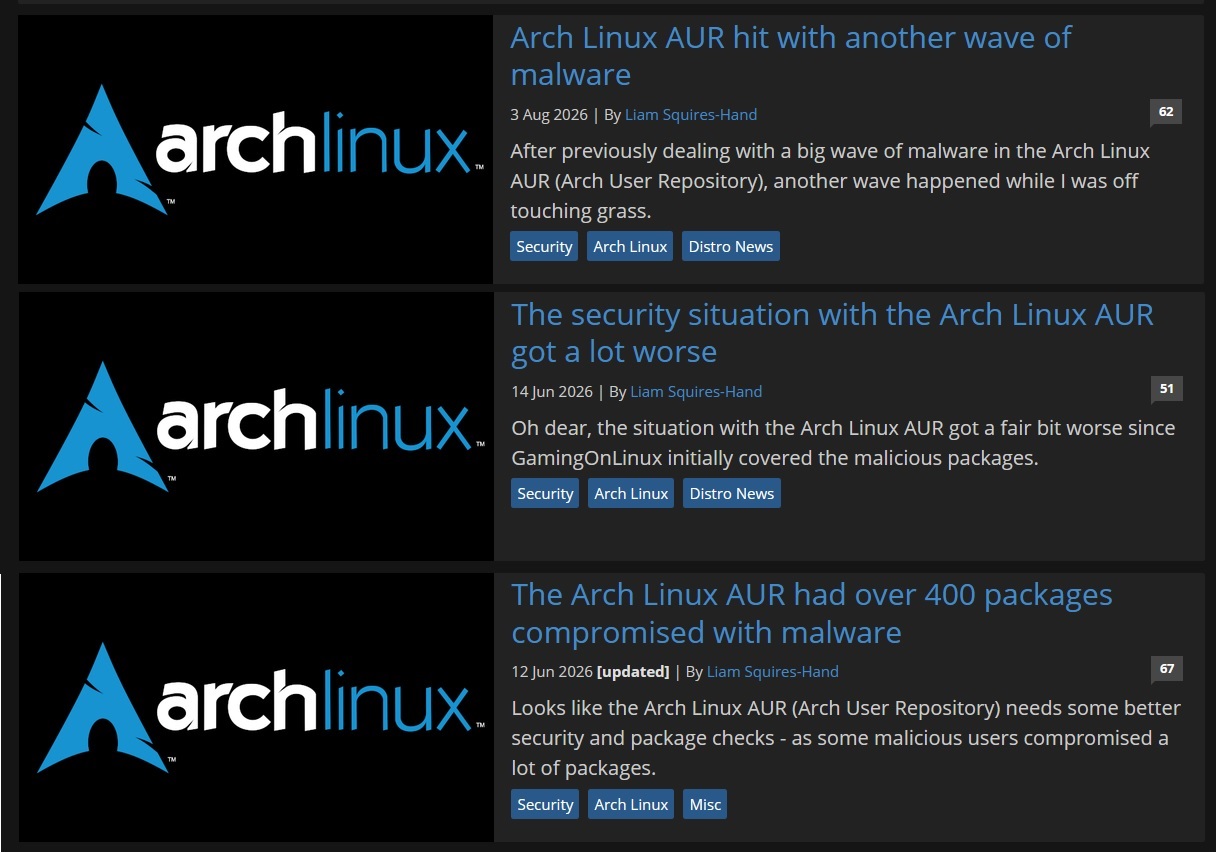
Task: Click author Liam Squires-Hand on the 3 Aug 2026 article
Action: [x=691, y=114]
